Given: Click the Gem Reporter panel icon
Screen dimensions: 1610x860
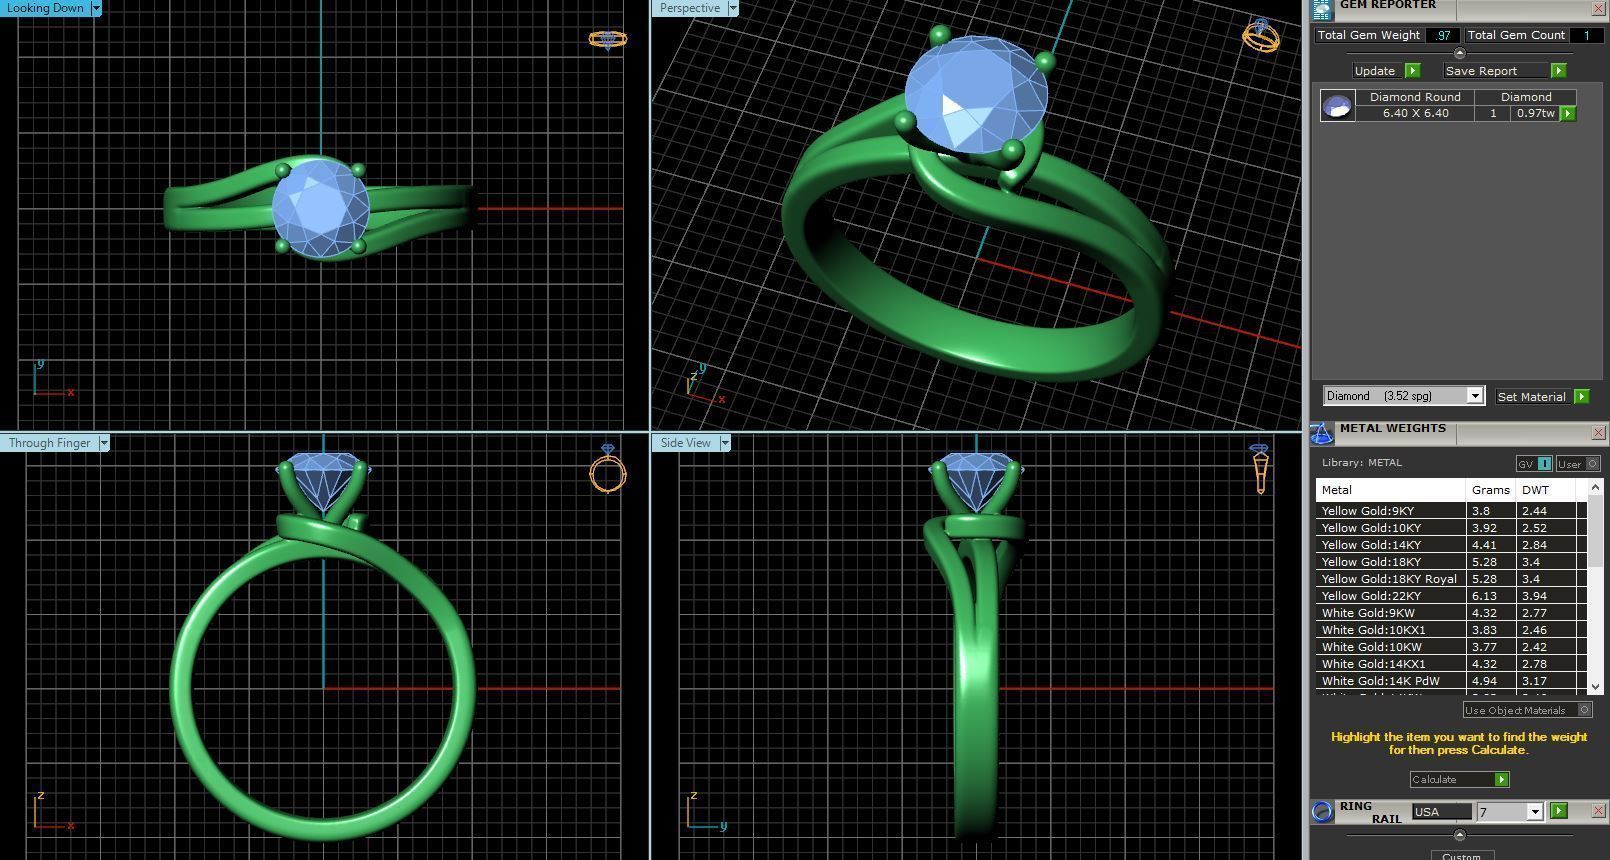Looking at the screenshot, I should [x=1322, y=9].
